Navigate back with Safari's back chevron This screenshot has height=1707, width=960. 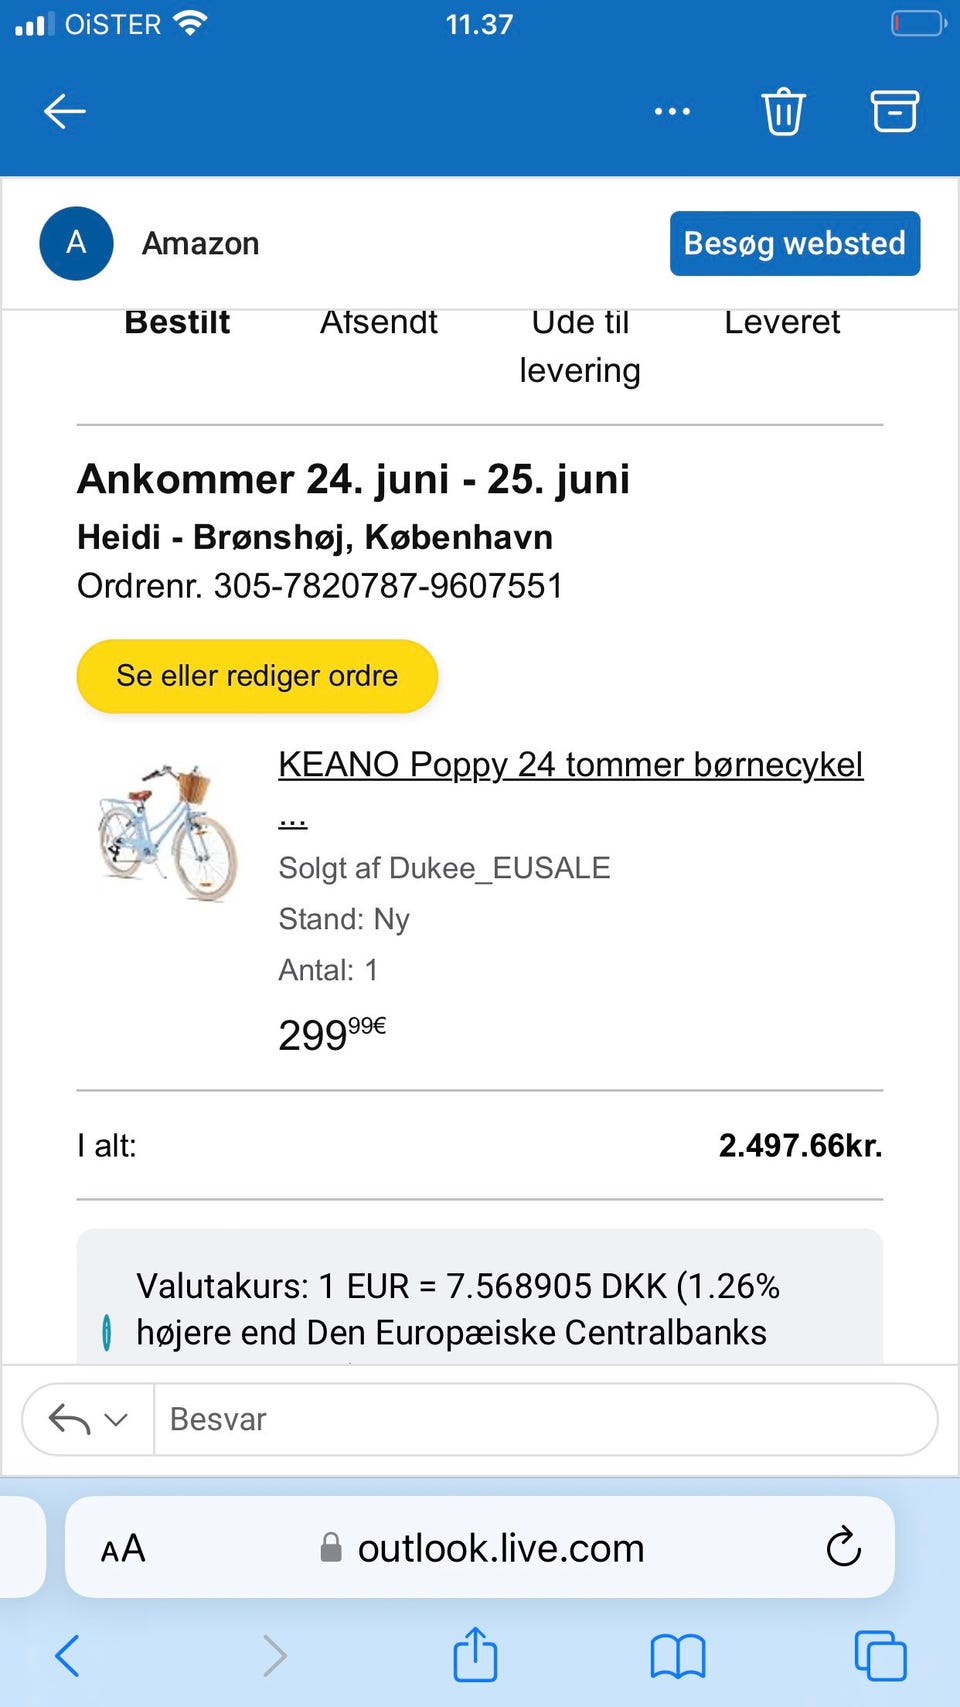[x=68, y=1656]
